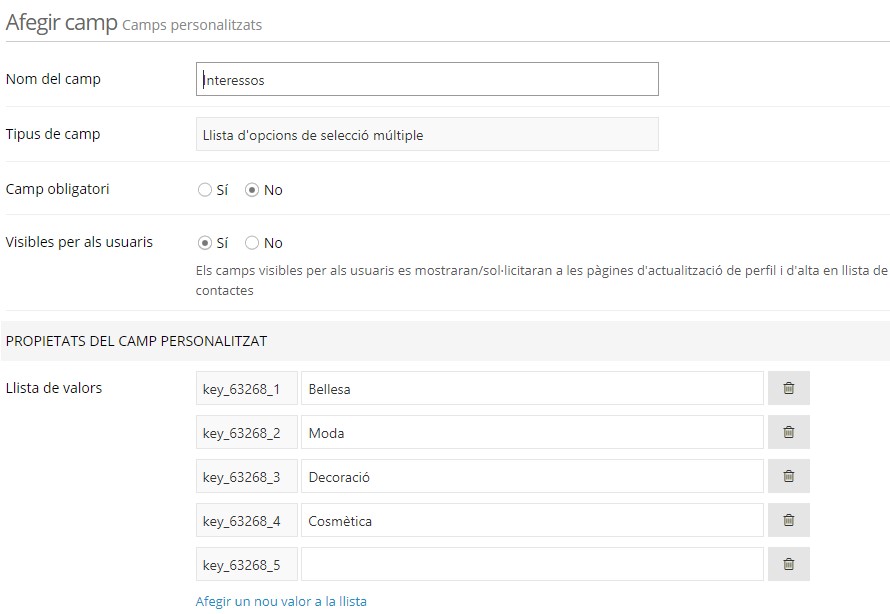Screen dimensions: 890x614
Task: Select No for Camp obligatori
Action: click(x=252, y=190)
